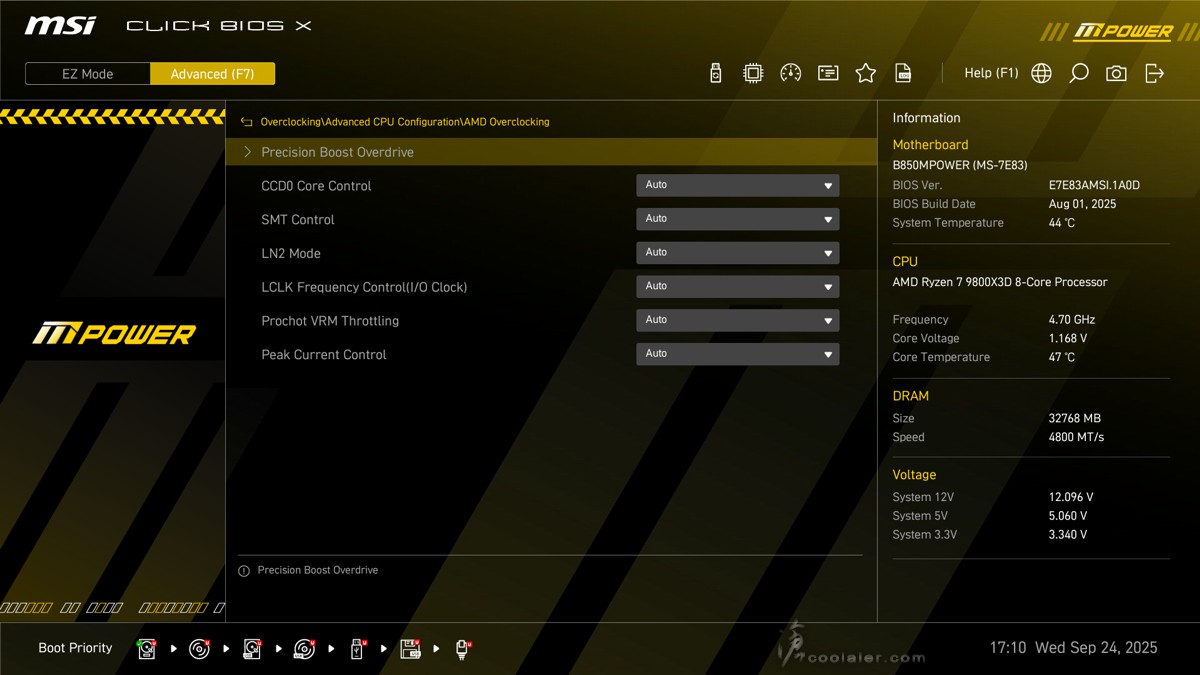The width and height of the screenshot is (1200, 675).
Task: Open the Peak Current Control dropdown
Action: pyautogui.click(x=738, y=354)
